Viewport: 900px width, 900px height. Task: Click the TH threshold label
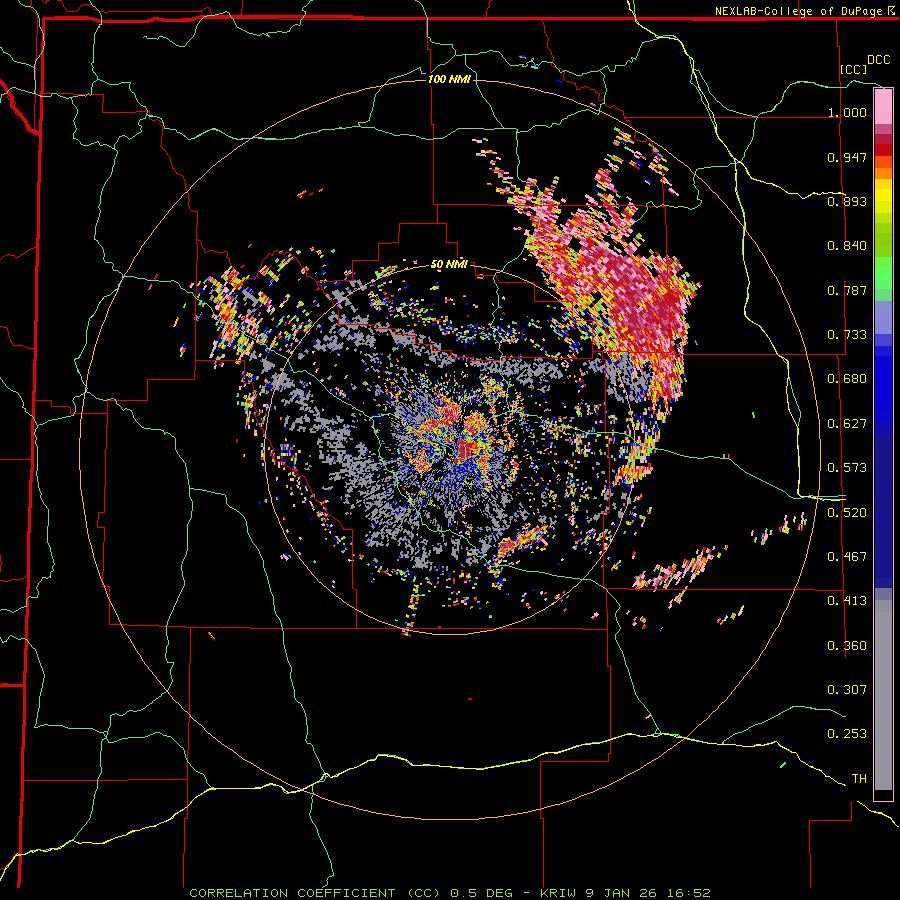[859, 779]
